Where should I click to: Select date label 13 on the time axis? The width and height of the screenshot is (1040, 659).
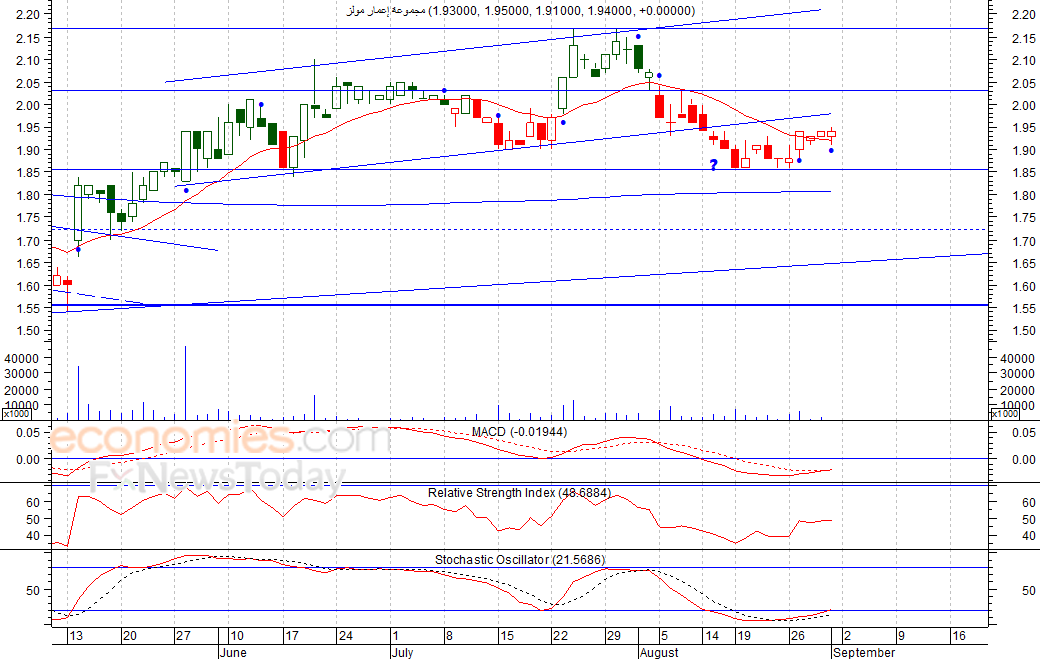(x=76, y=636)
